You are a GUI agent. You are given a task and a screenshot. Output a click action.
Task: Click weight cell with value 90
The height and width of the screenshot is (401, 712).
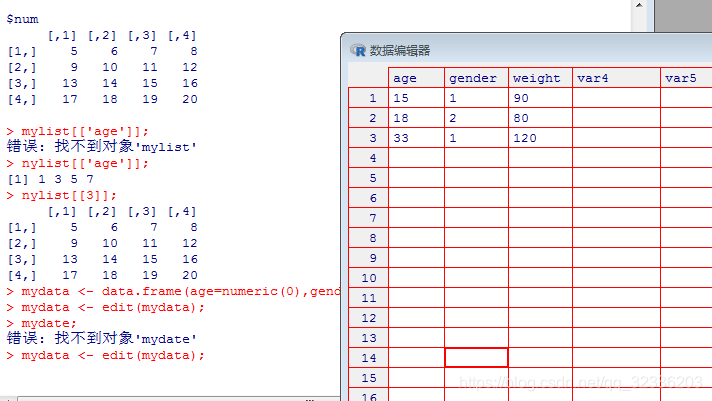[540, 98]
